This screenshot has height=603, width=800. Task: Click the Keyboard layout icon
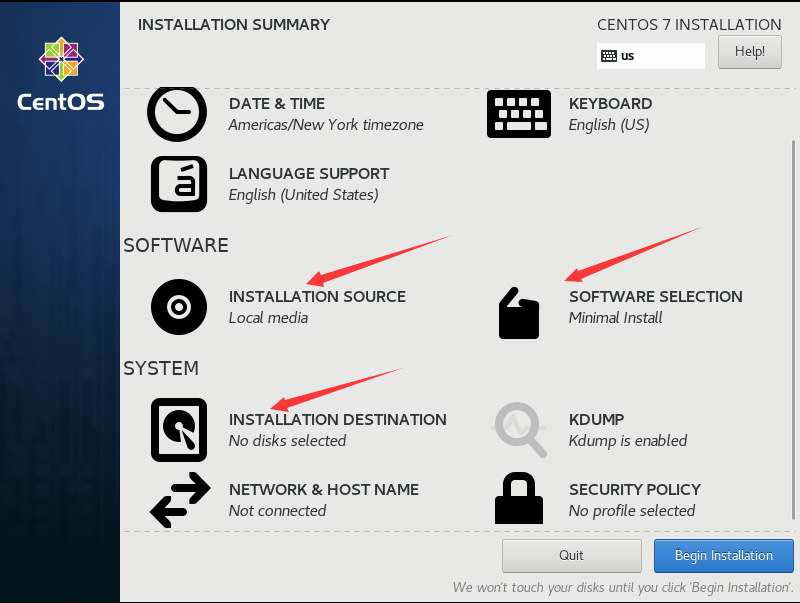point(519,114)
